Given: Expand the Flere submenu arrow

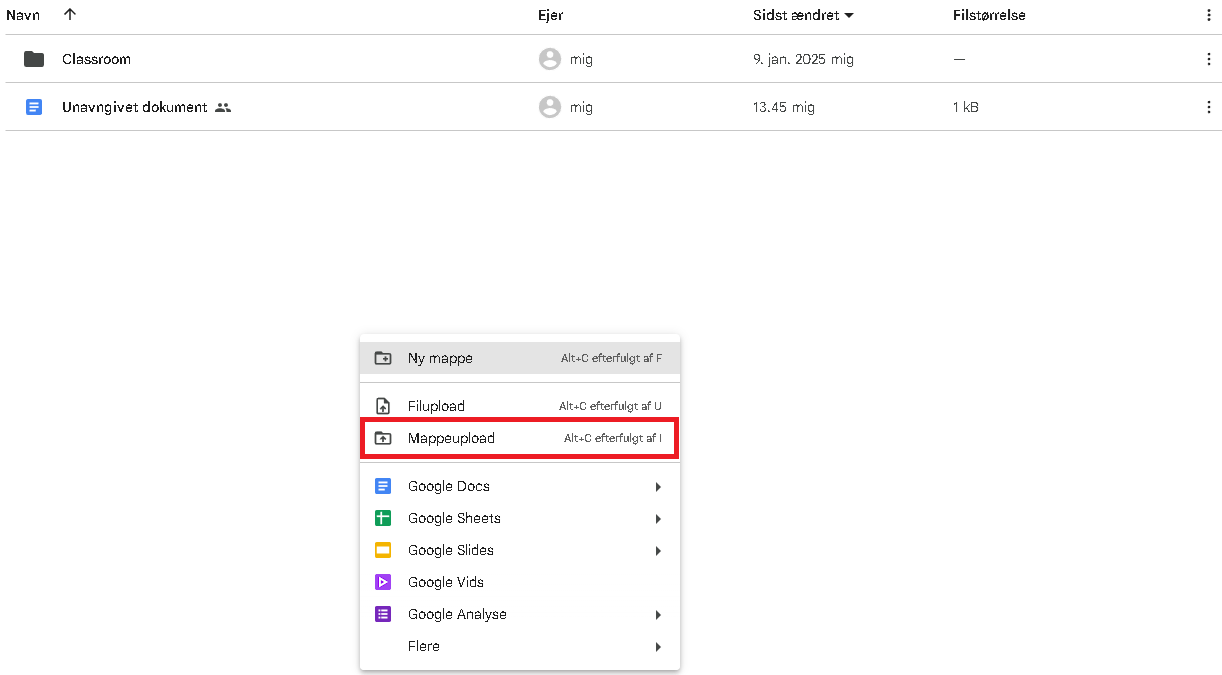Looking at the screenshot, I should pyautogui.click(x=658, y=647).
